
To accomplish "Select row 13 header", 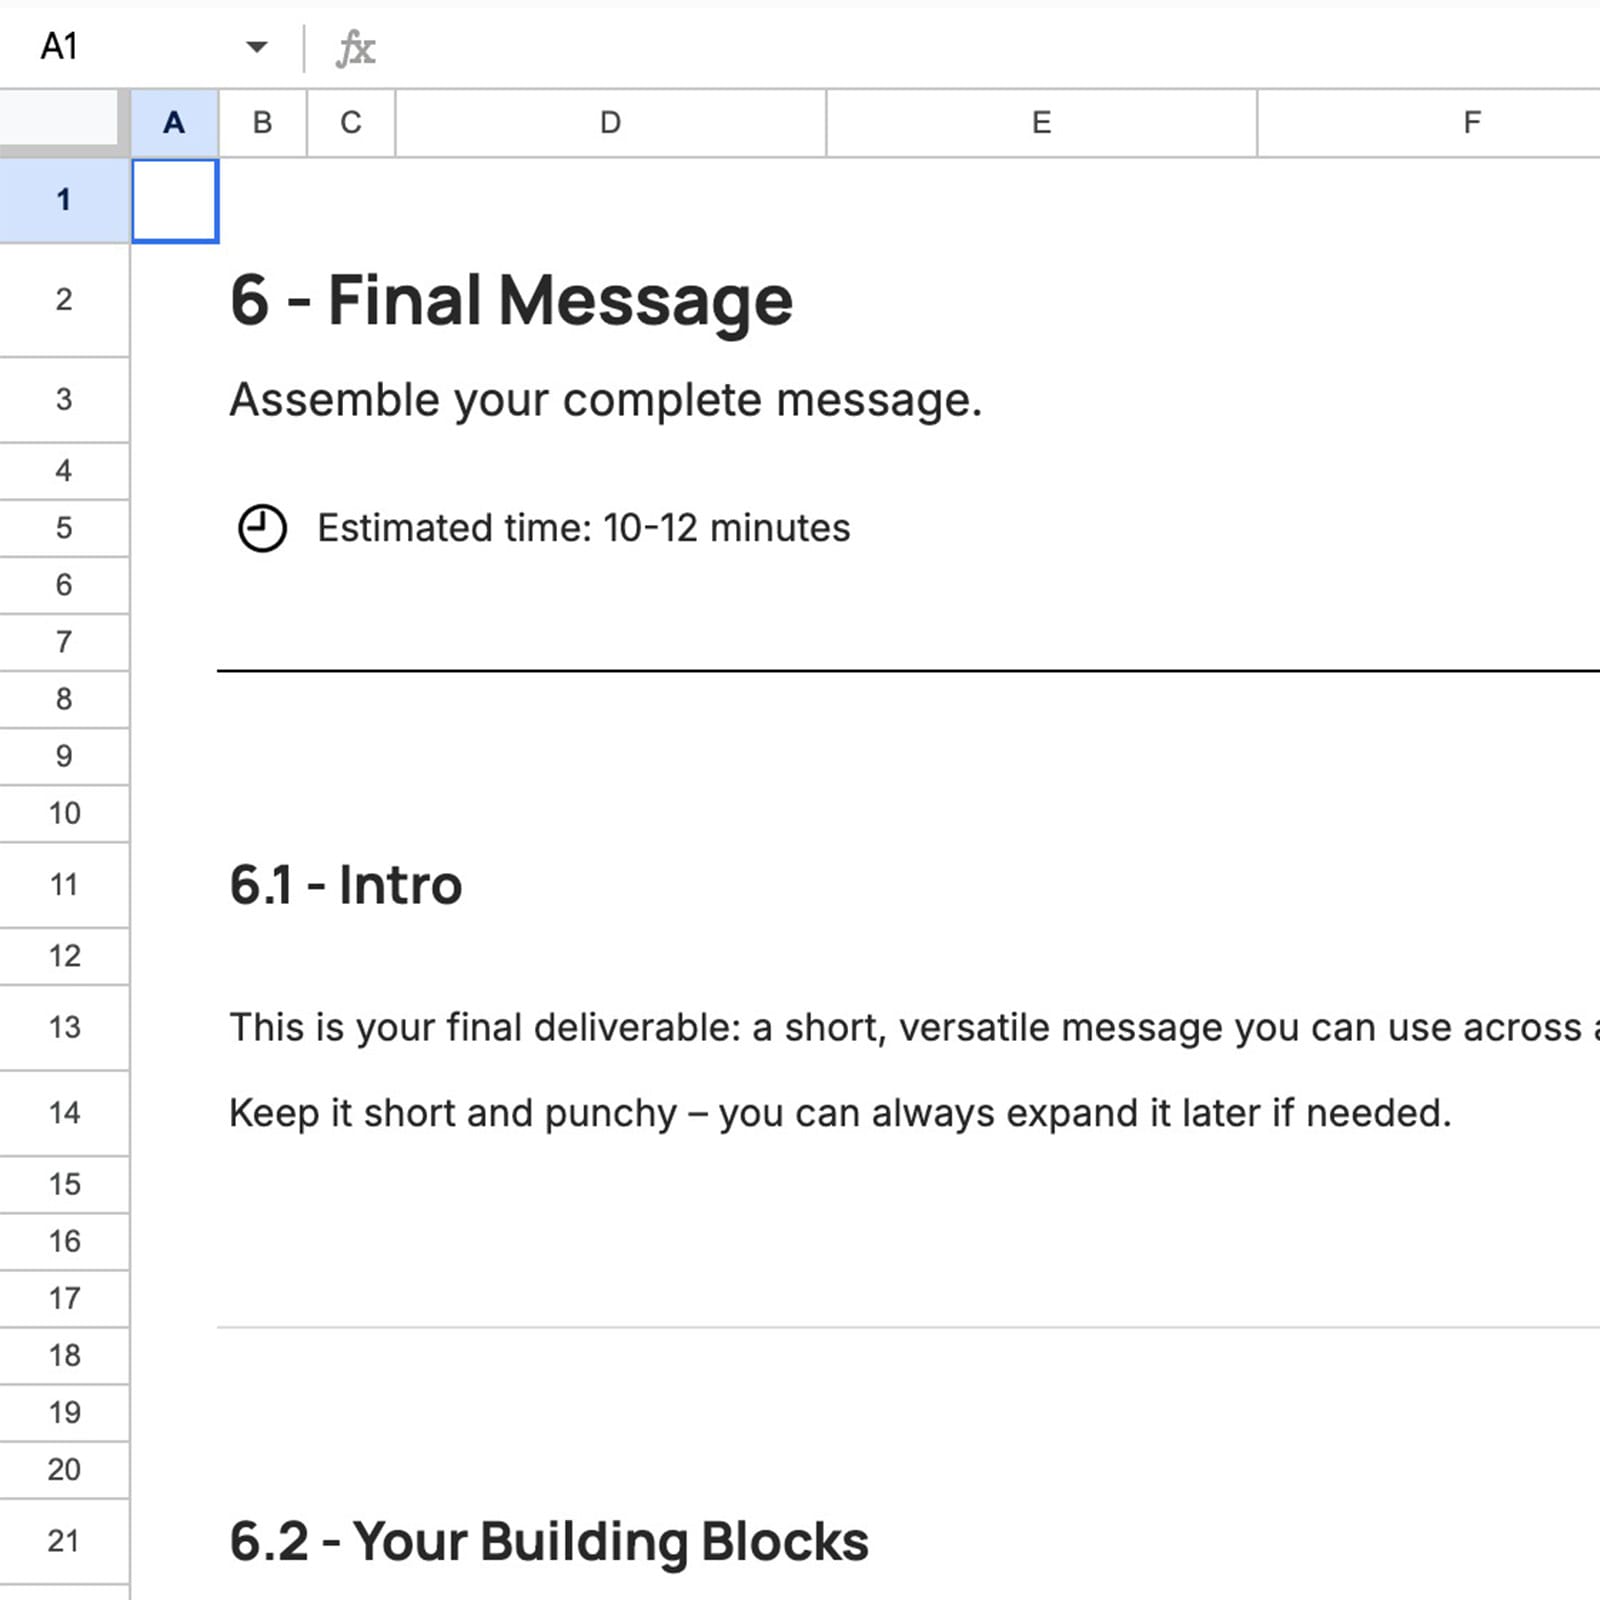I will [x=63, y=1027].
